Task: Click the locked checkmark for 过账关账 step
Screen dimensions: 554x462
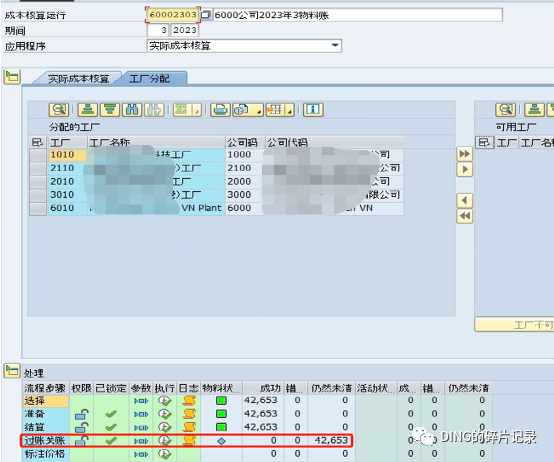Action: tap(111, 440)
